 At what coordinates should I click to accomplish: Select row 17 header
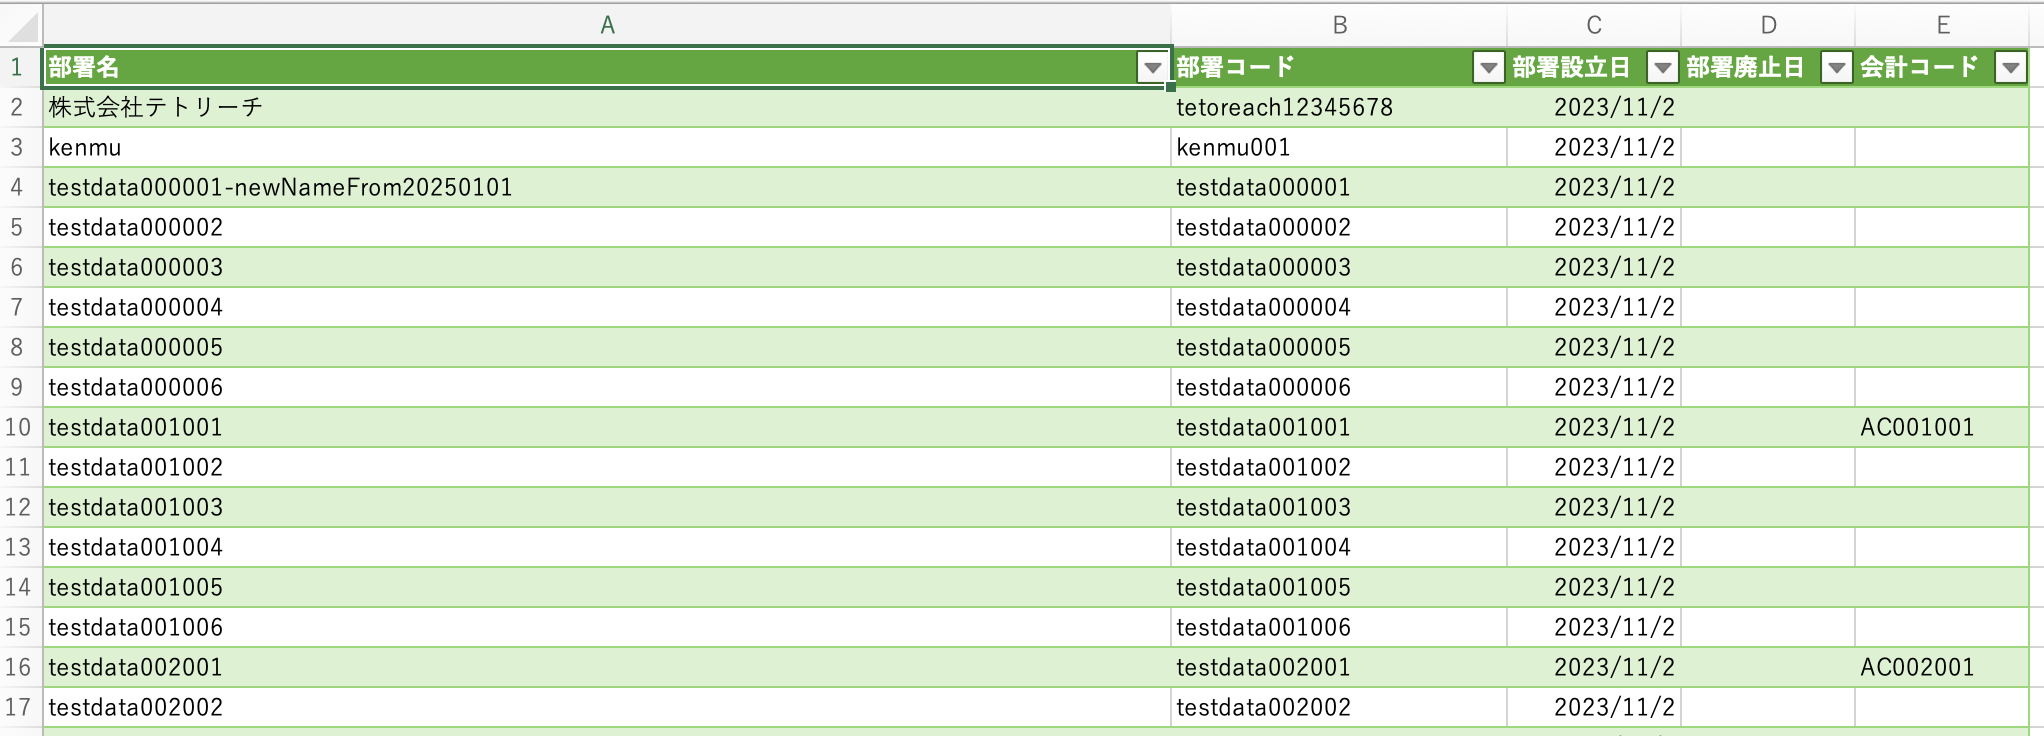tap(18, 707)
